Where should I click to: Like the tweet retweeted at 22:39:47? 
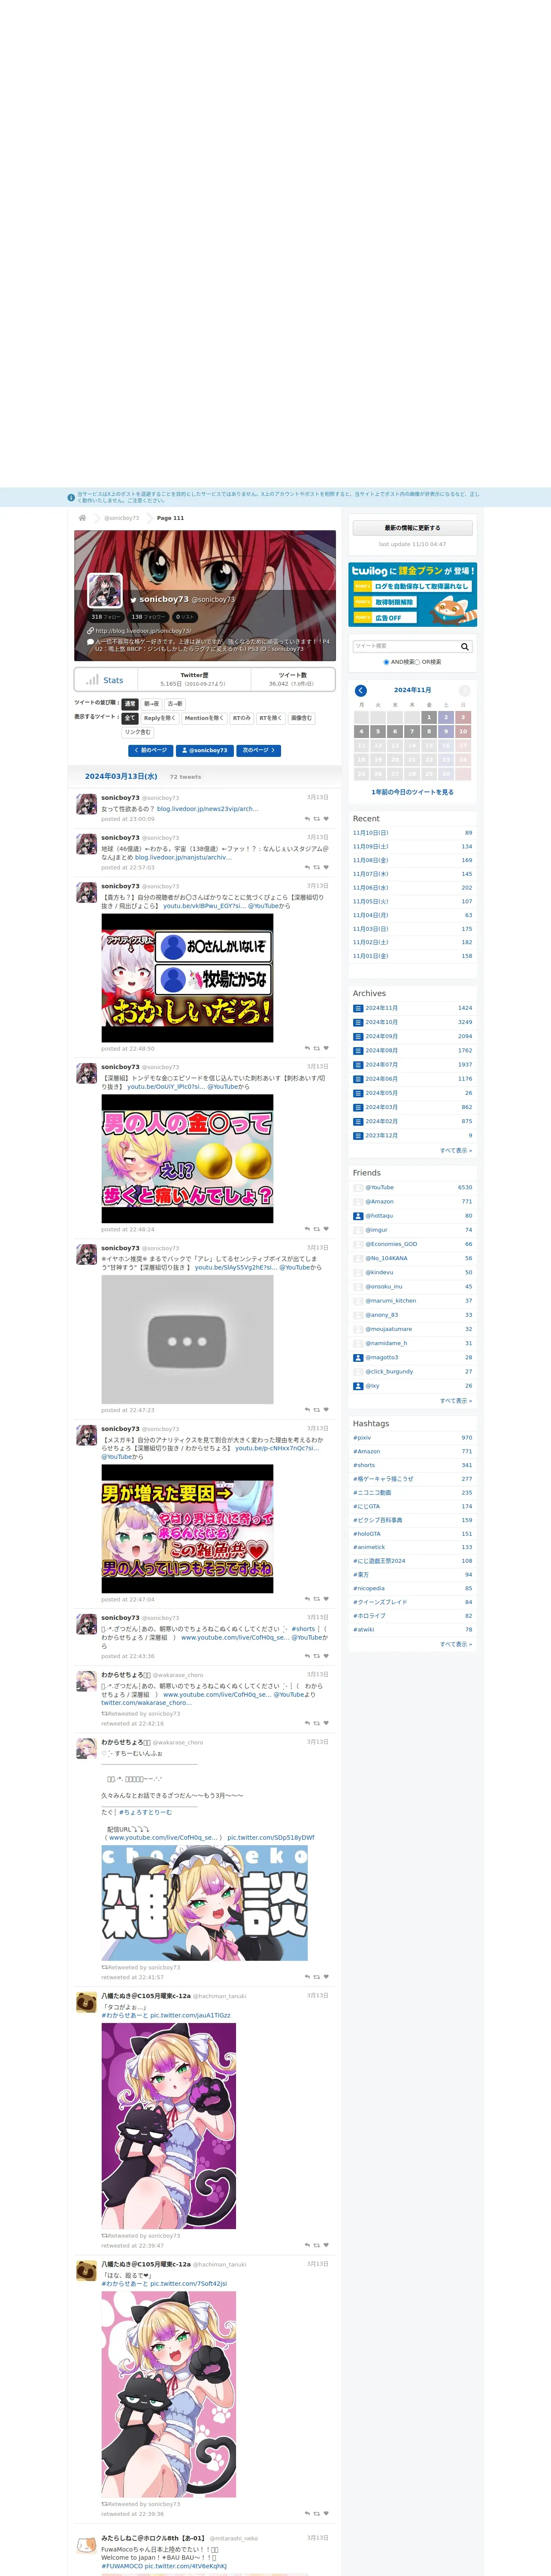pos(326,2246)
